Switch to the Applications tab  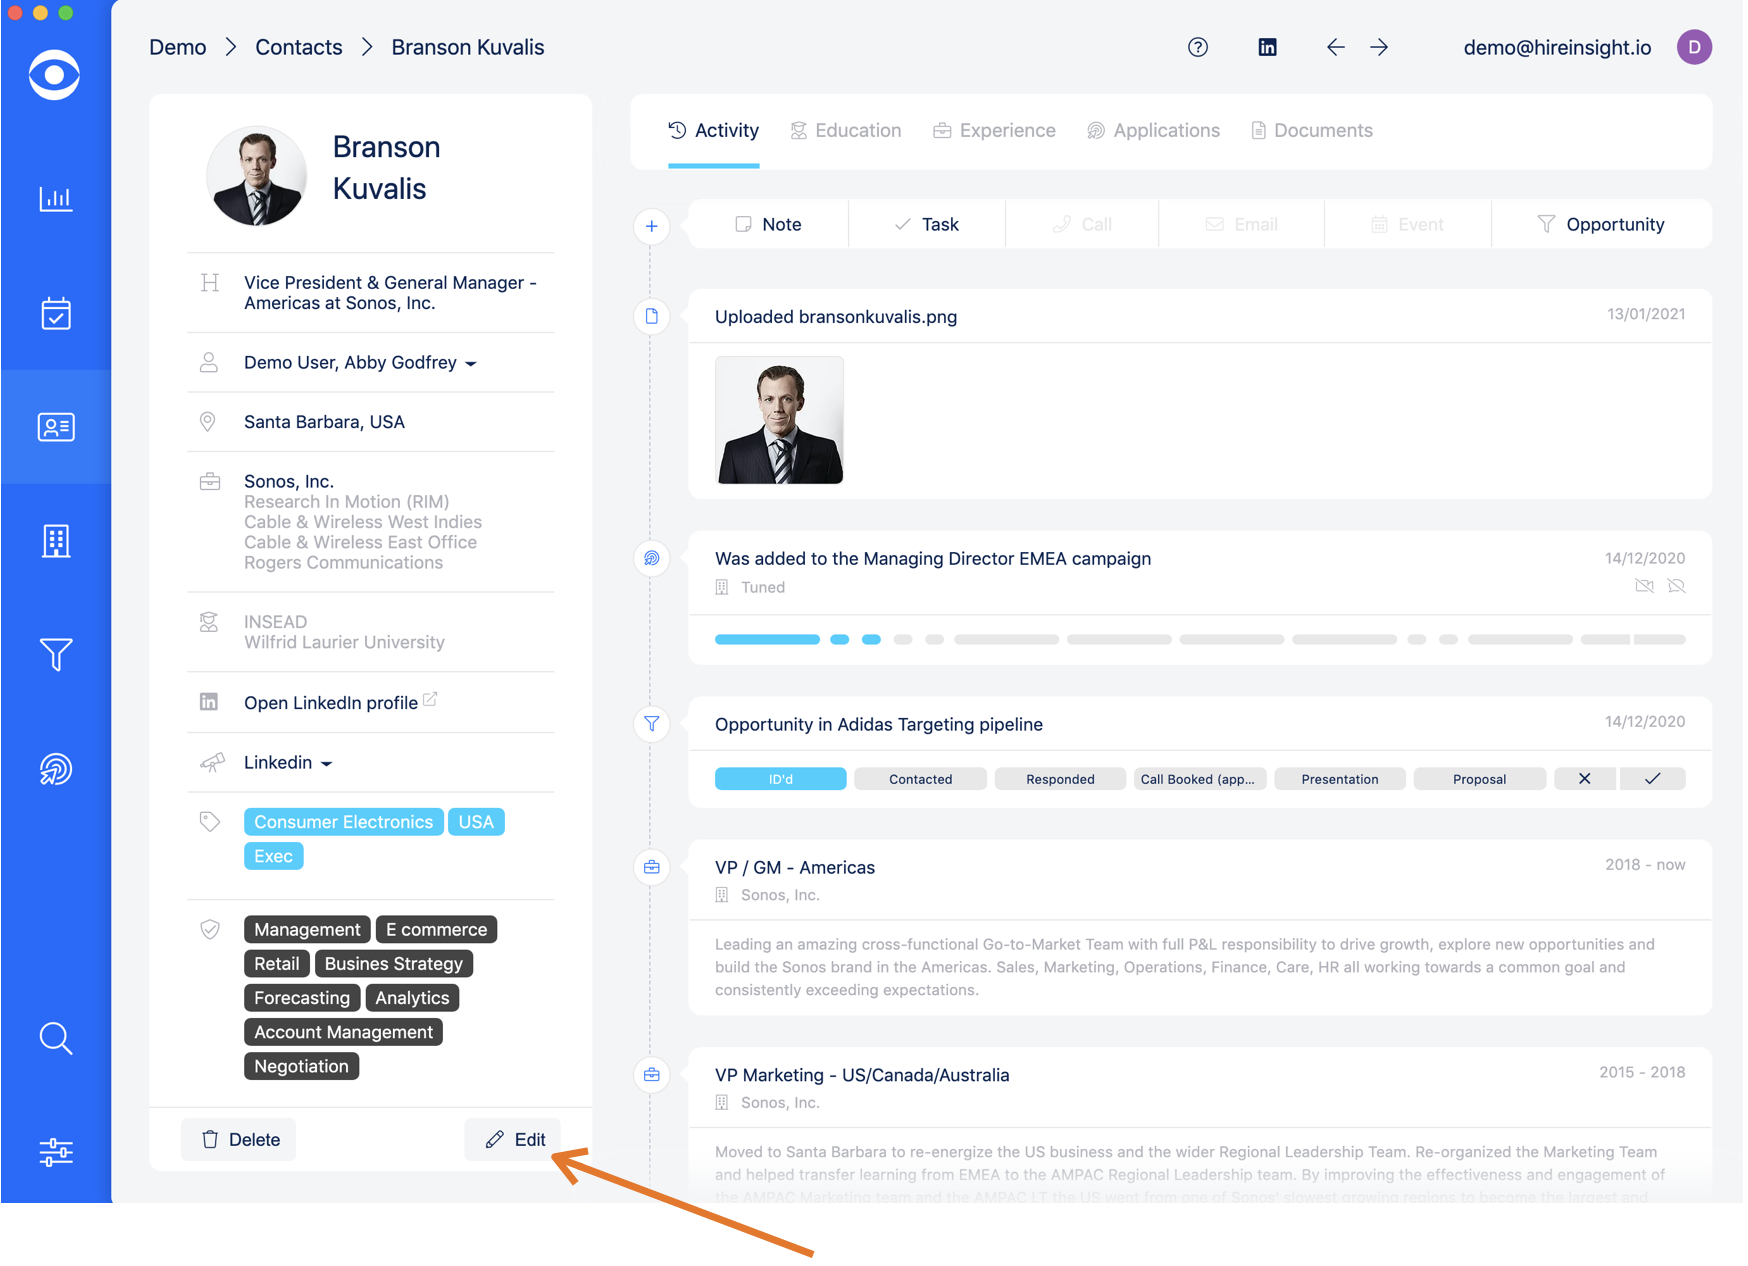point(1153,131)
